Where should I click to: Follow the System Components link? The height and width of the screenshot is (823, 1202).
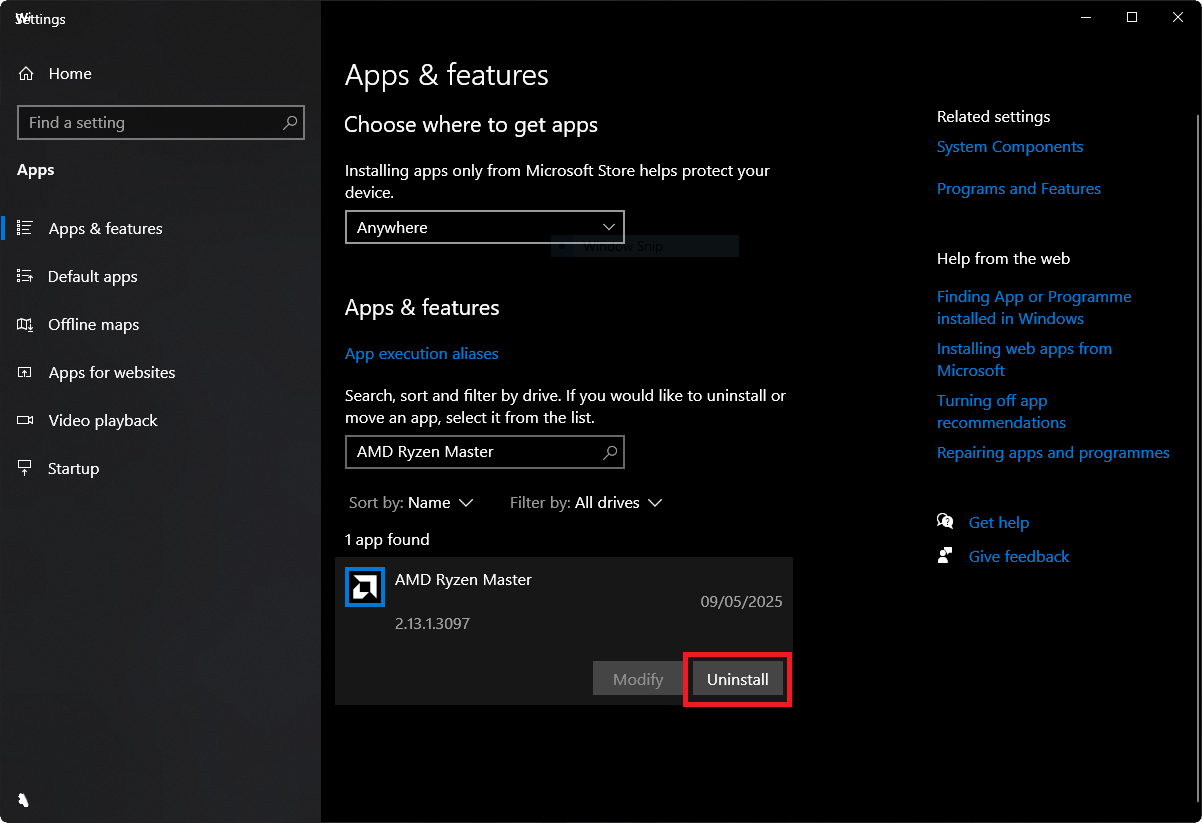coord(1009,147)
